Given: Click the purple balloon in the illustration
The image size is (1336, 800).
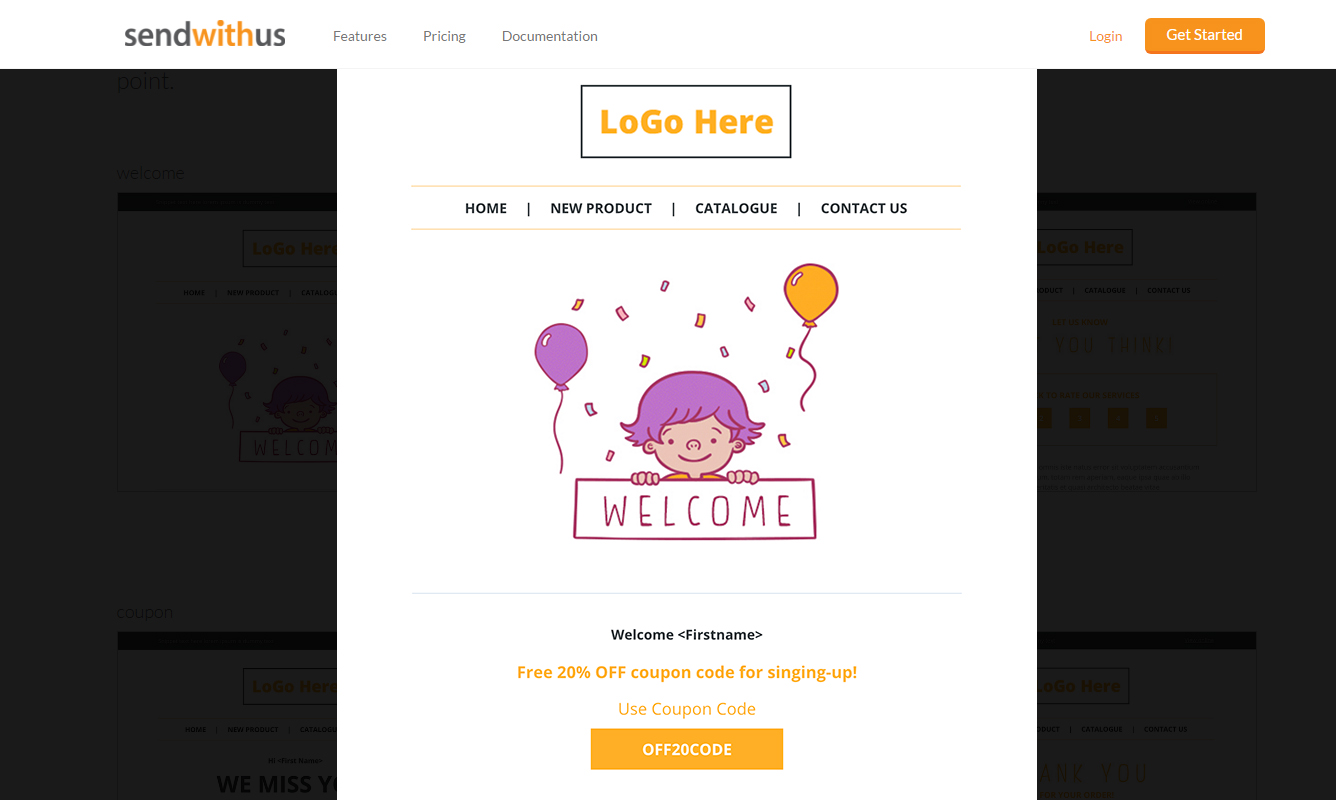Looking at the screenshot, I should (x=561, y=355).
